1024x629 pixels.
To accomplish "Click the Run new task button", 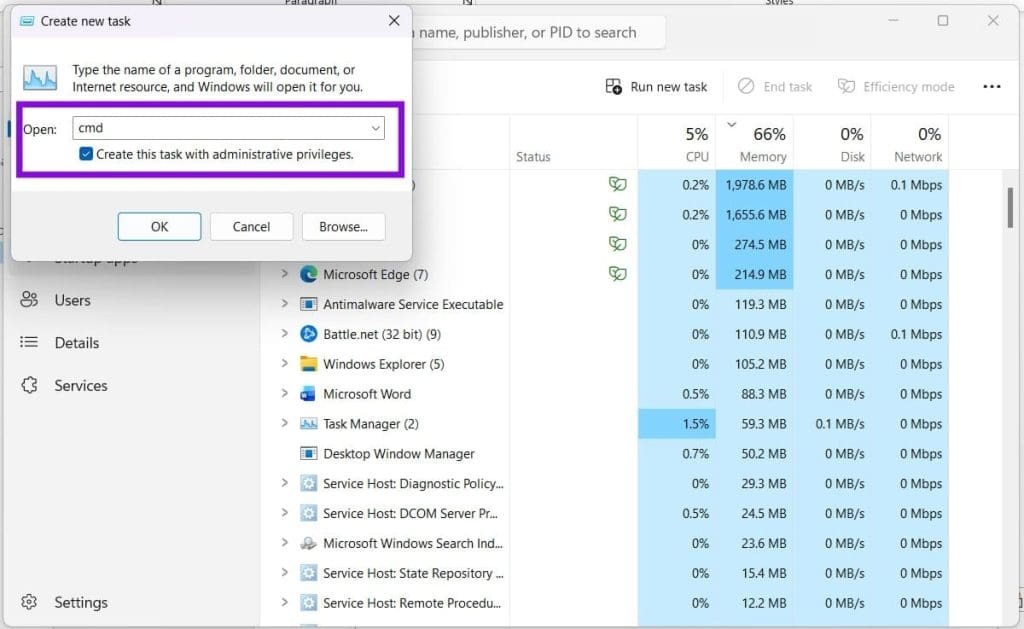I will [x=657, y=86].
